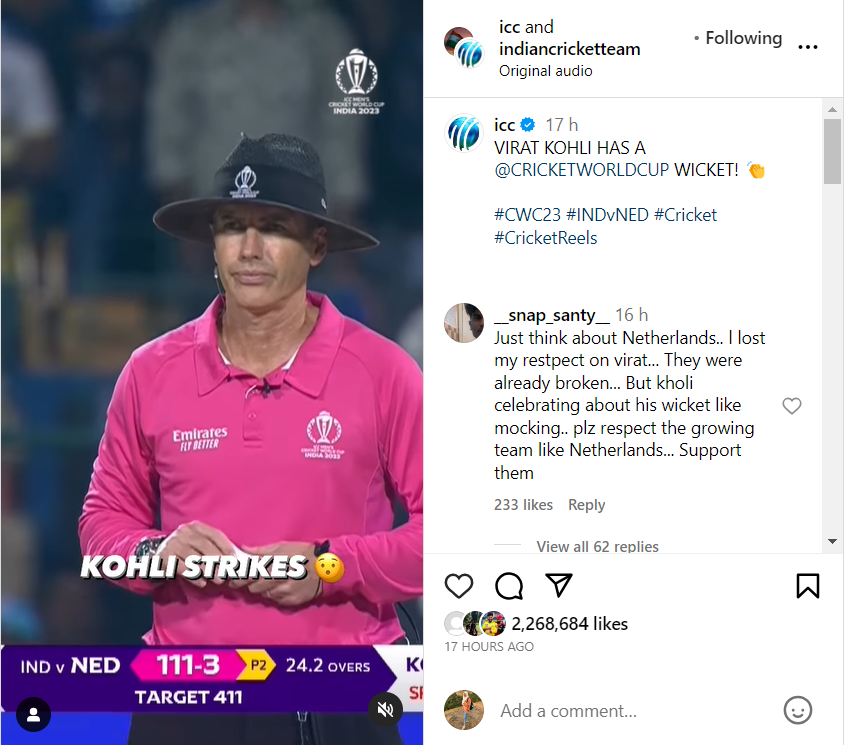Click the comments scrollbar down arrow
The image size is (848, 745).
coord(832,541)
